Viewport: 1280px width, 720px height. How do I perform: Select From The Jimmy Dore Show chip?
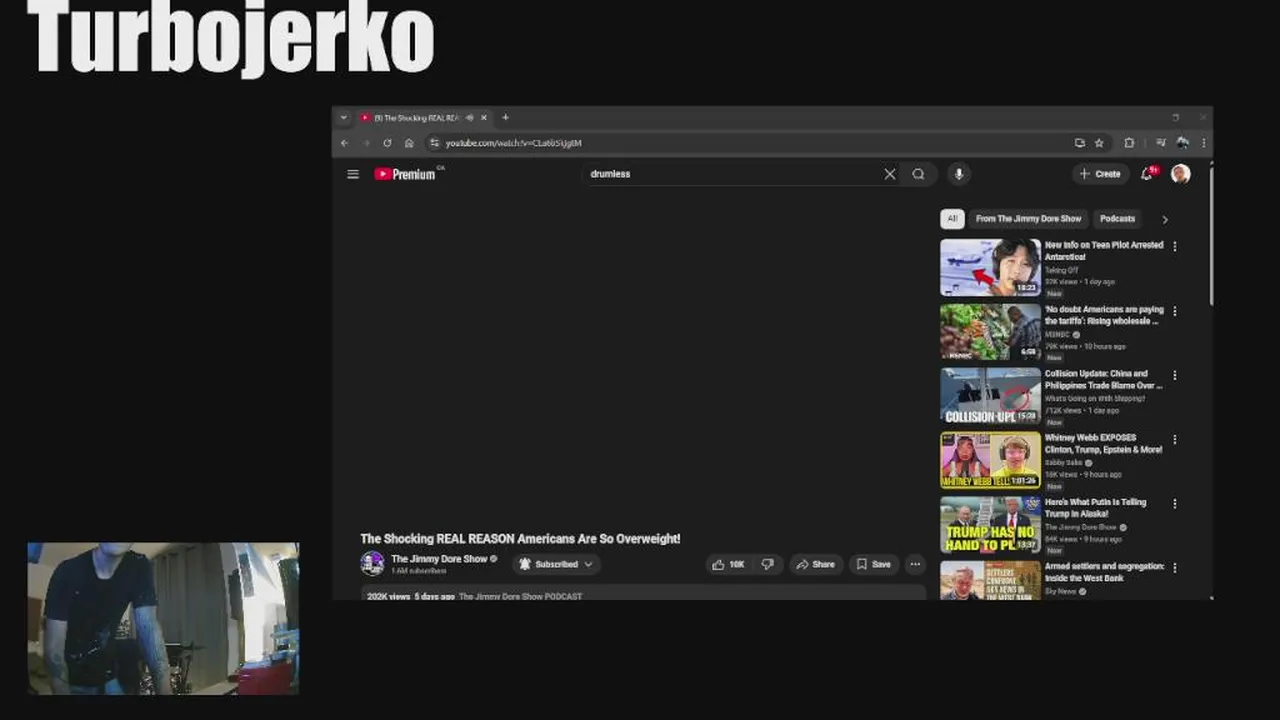tap(1028, 219)
